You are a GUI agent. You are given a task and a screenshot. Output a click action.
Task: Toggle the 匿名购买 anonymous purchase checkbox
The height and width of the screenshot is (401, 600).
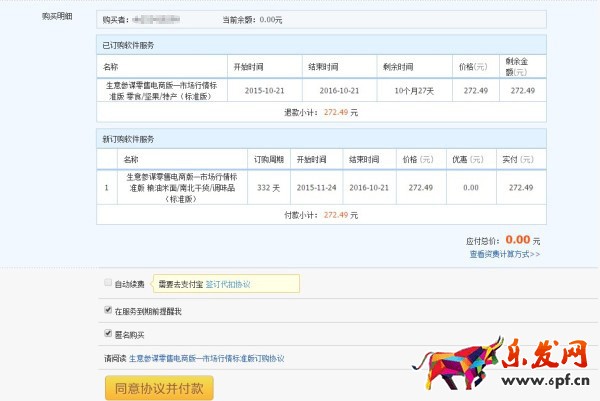click(108, 334)
